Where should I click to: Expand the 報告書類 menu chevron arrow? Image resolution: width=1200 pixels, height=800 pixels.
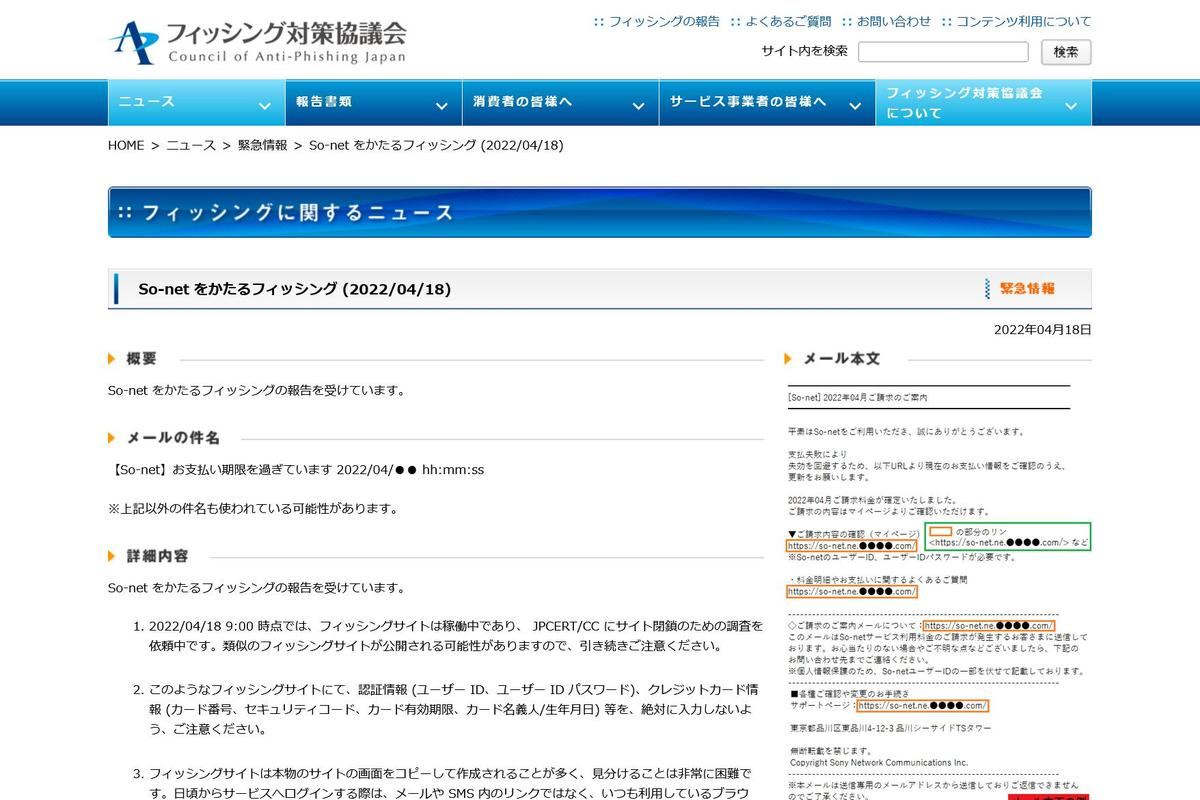(441, 106)
